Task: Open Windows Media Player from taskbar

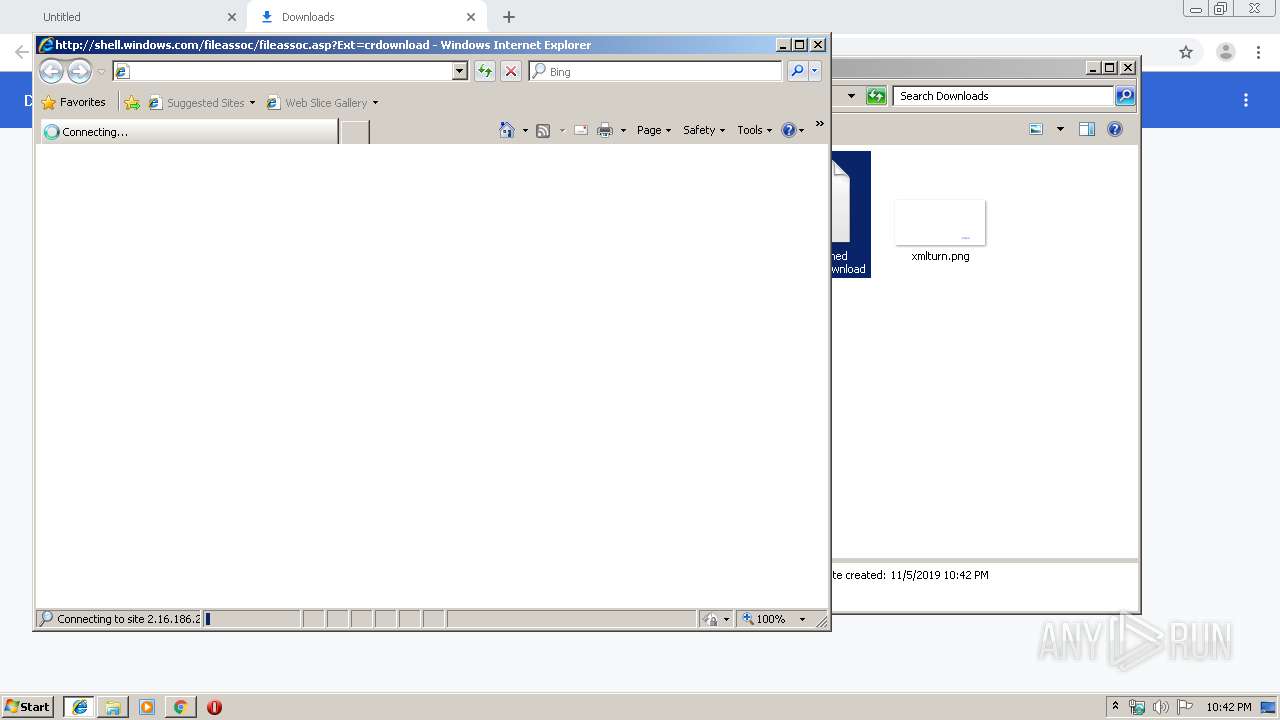Action: pyautogui.click(x=147, y=707)
